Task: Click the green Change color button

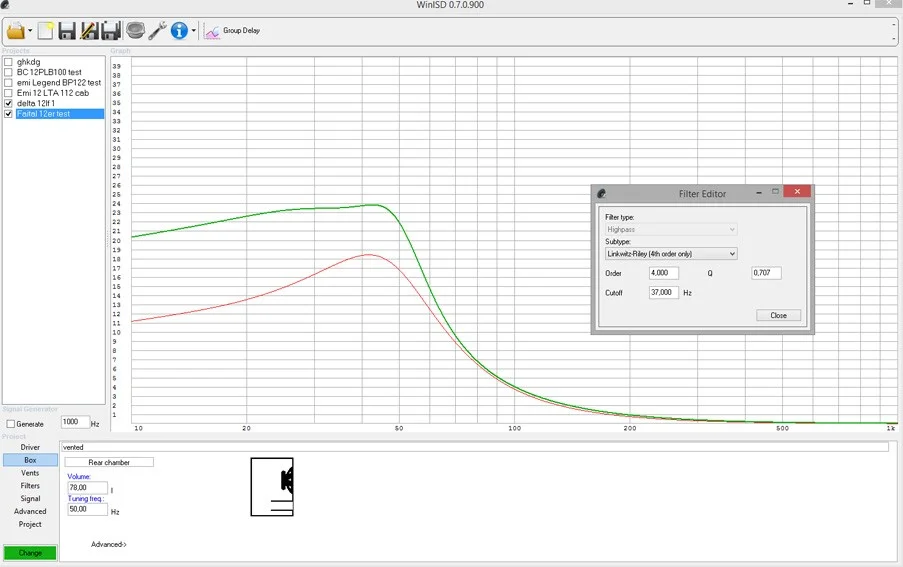Action: point(30,552)
